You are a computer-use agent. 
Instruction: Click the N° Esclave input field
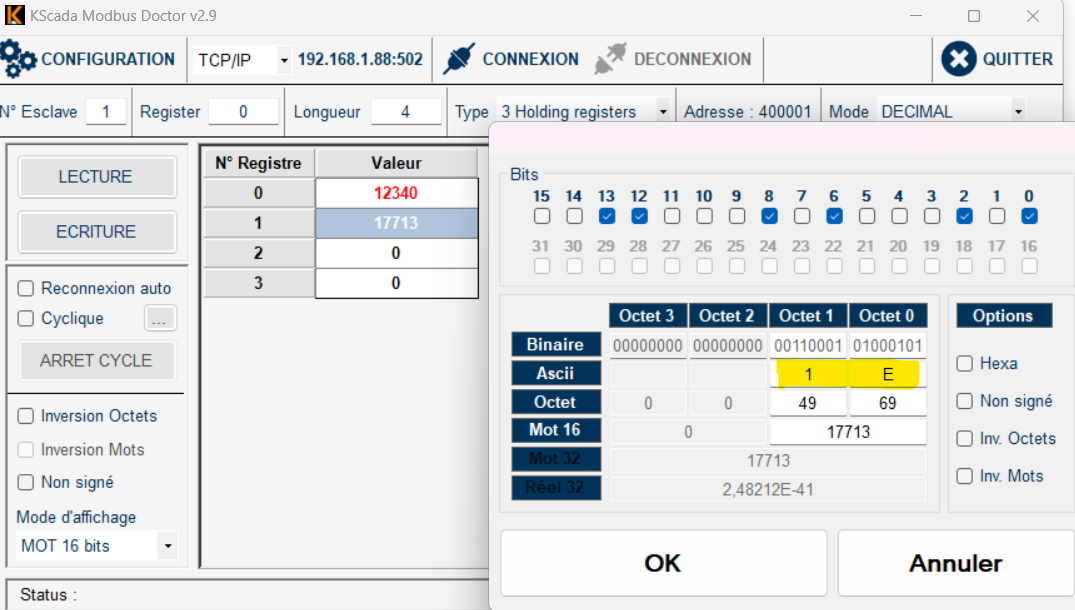point(106,112)
